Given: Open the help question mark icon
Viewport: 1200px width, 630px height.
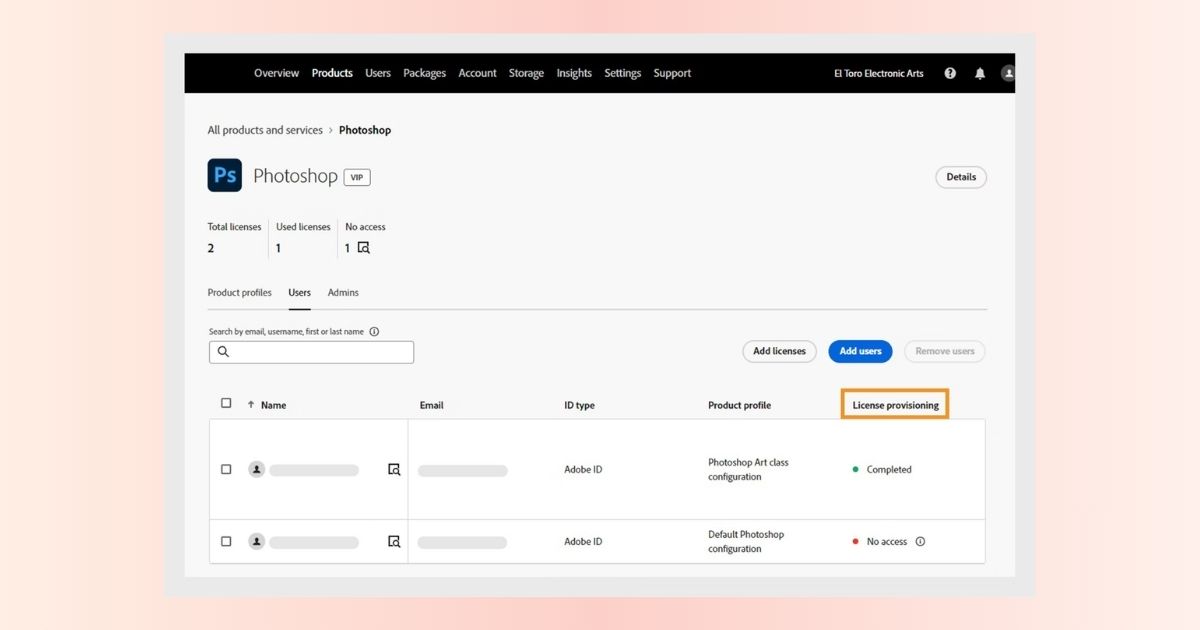Looking at the screenshot, I should (x=950, y=73).
